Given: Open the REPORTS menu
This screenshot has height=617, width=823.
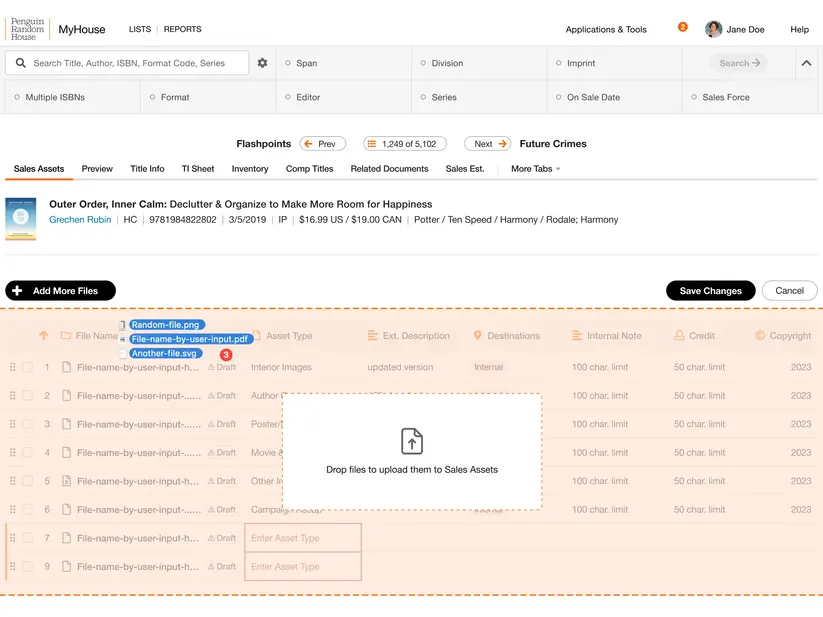Looking at the screenshot, I should [x=182, y=29].
